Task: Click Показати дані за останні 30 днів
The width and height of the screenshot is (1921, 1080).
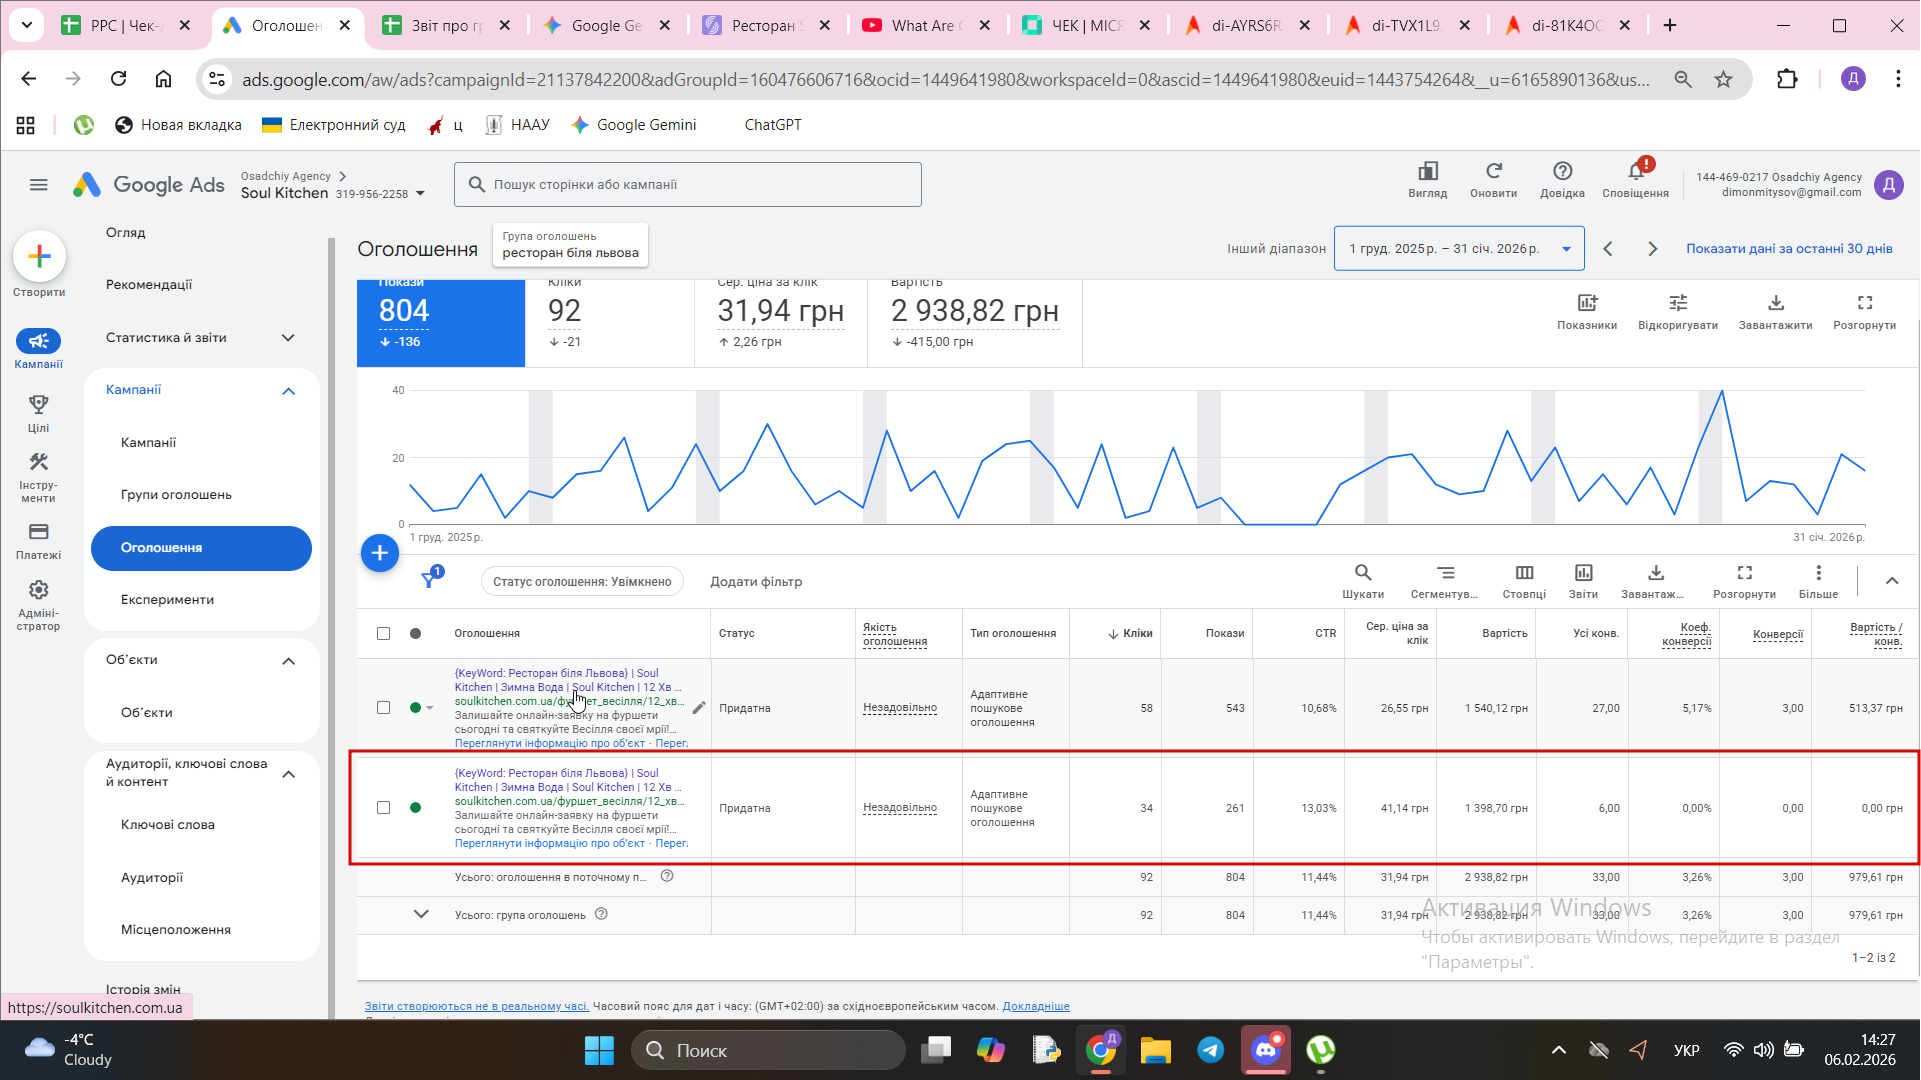Action: tap(1789, 249)
